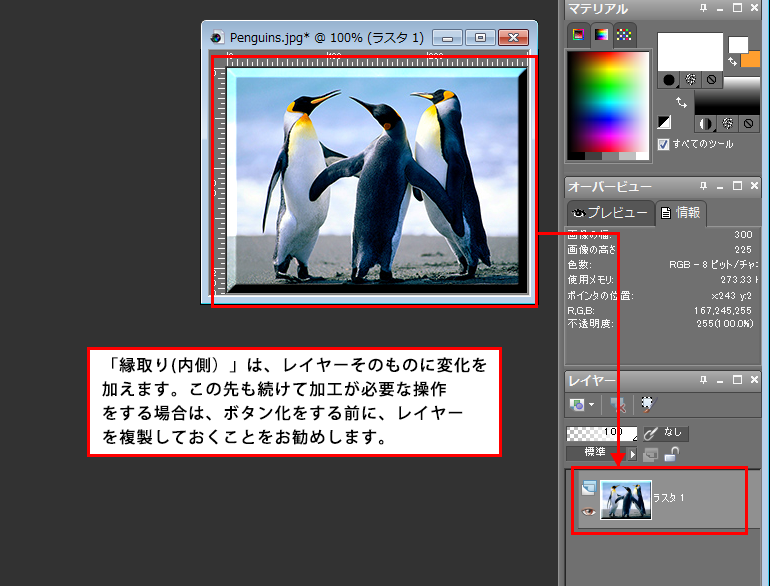Click the Edit Selection icon in Layers
Screen dimensions: 770x586
649,405
